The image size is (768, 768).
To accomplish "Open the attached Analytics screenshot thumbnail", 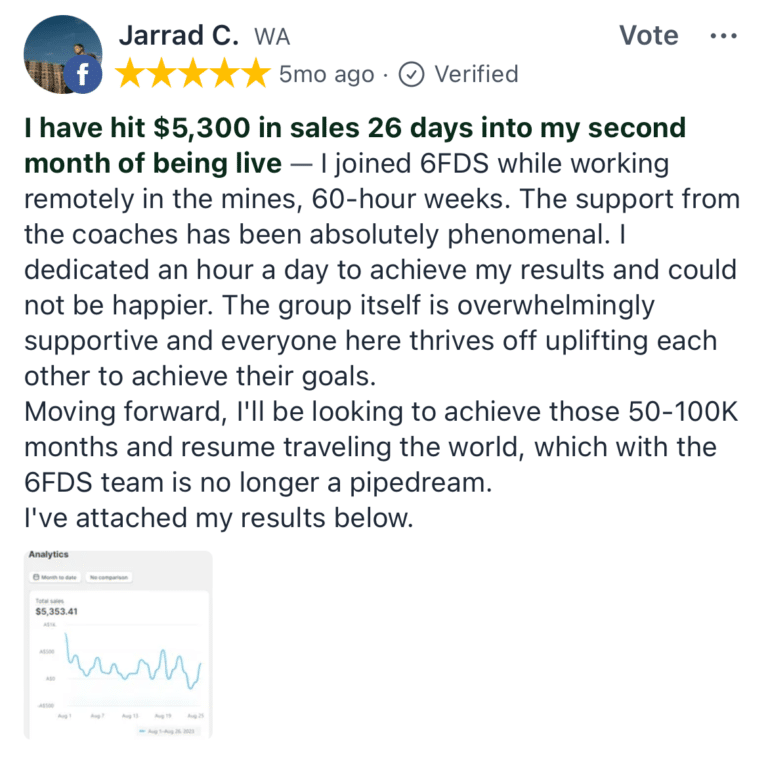I will tap(118, 644).
